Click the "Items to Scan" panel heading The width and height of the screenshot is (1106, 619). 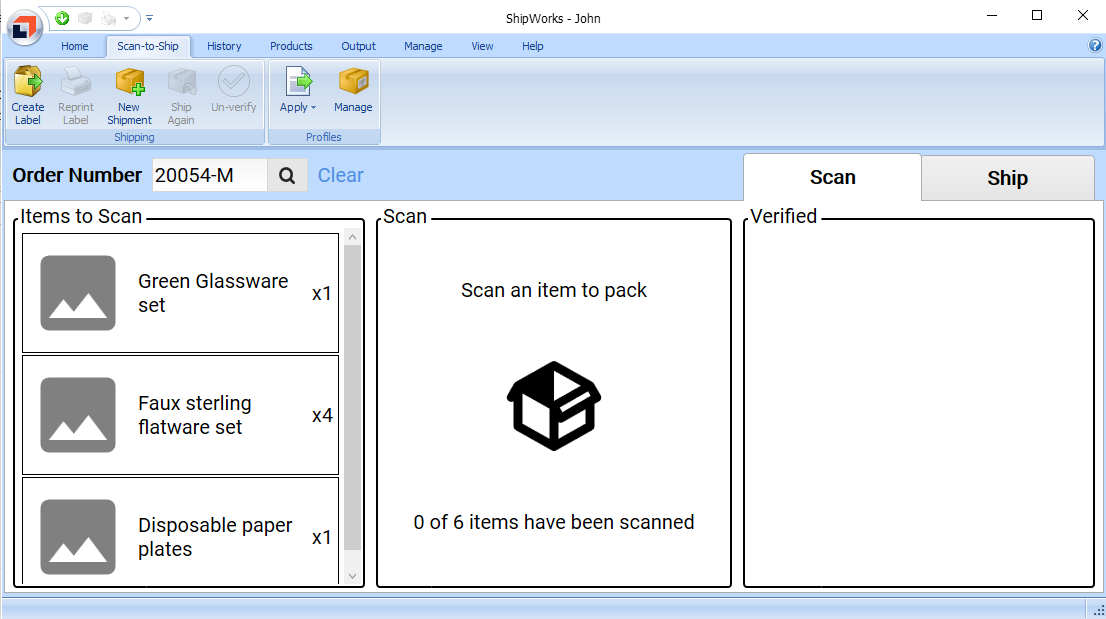[81, 216]
